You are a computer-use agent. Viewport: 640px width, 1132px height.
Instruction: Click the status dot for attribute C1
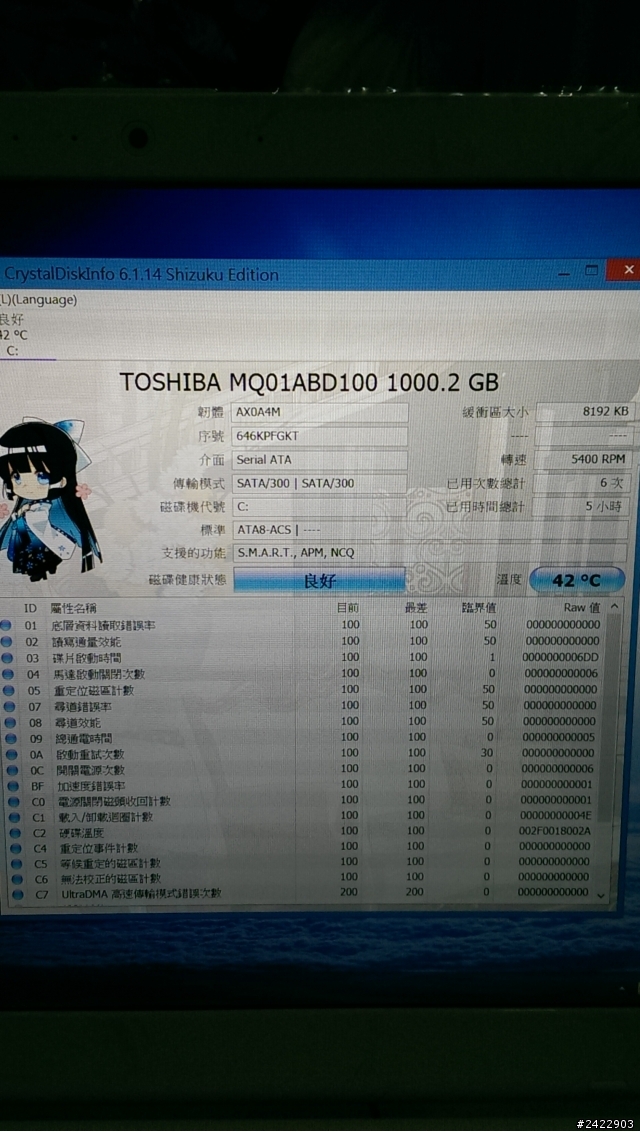click(12, 817)
